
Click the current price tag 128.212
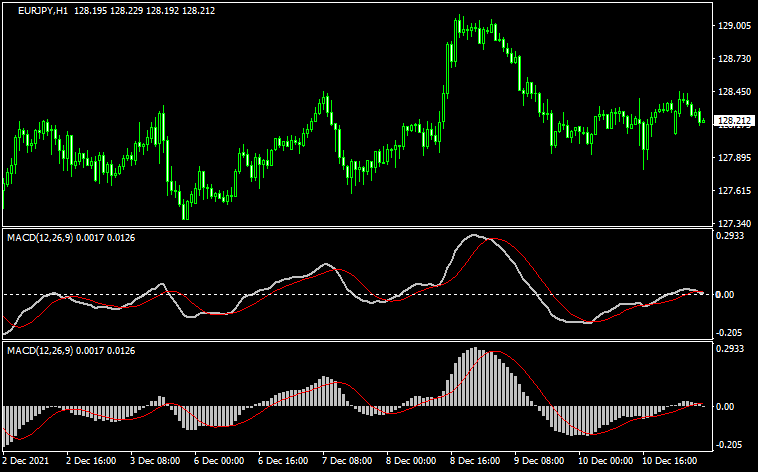[734, 121]
